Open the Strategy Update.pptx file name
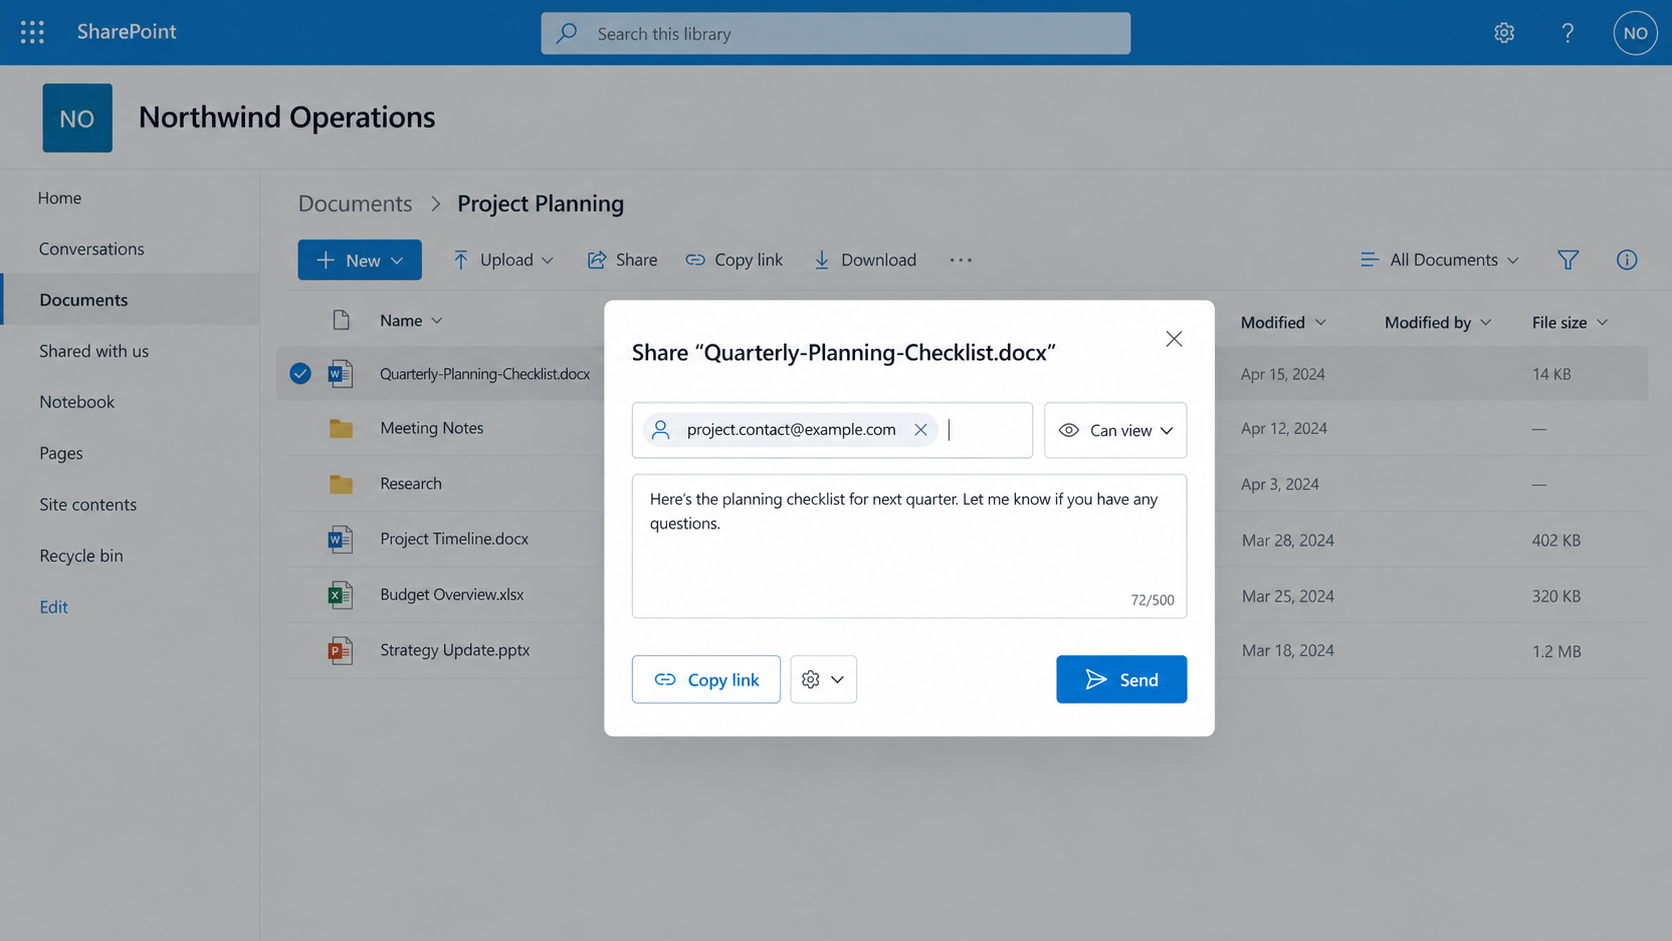The width and height of the screenshot is (1672, 941). [455, 650]
